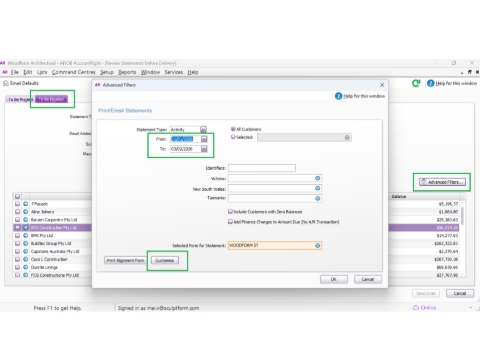Click the Identifiers input field

click(262, 168)
